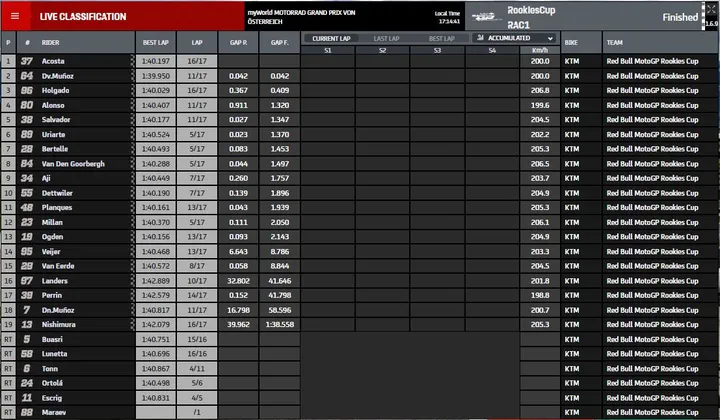720x420 pixels.
Task: Click bike number 37
Action: pos(27,61)
